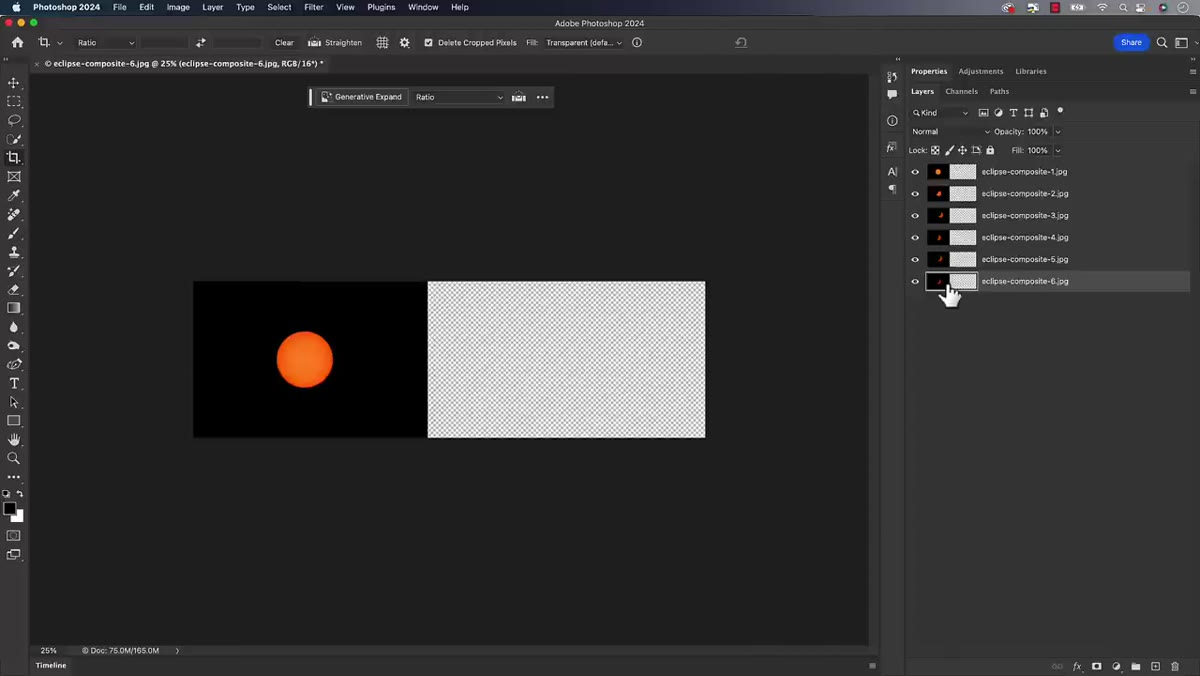Open the Edit Toolbar three-dots menu
Image resolution: width=1200 pixels, height=676 pixels.
[14, 477]
